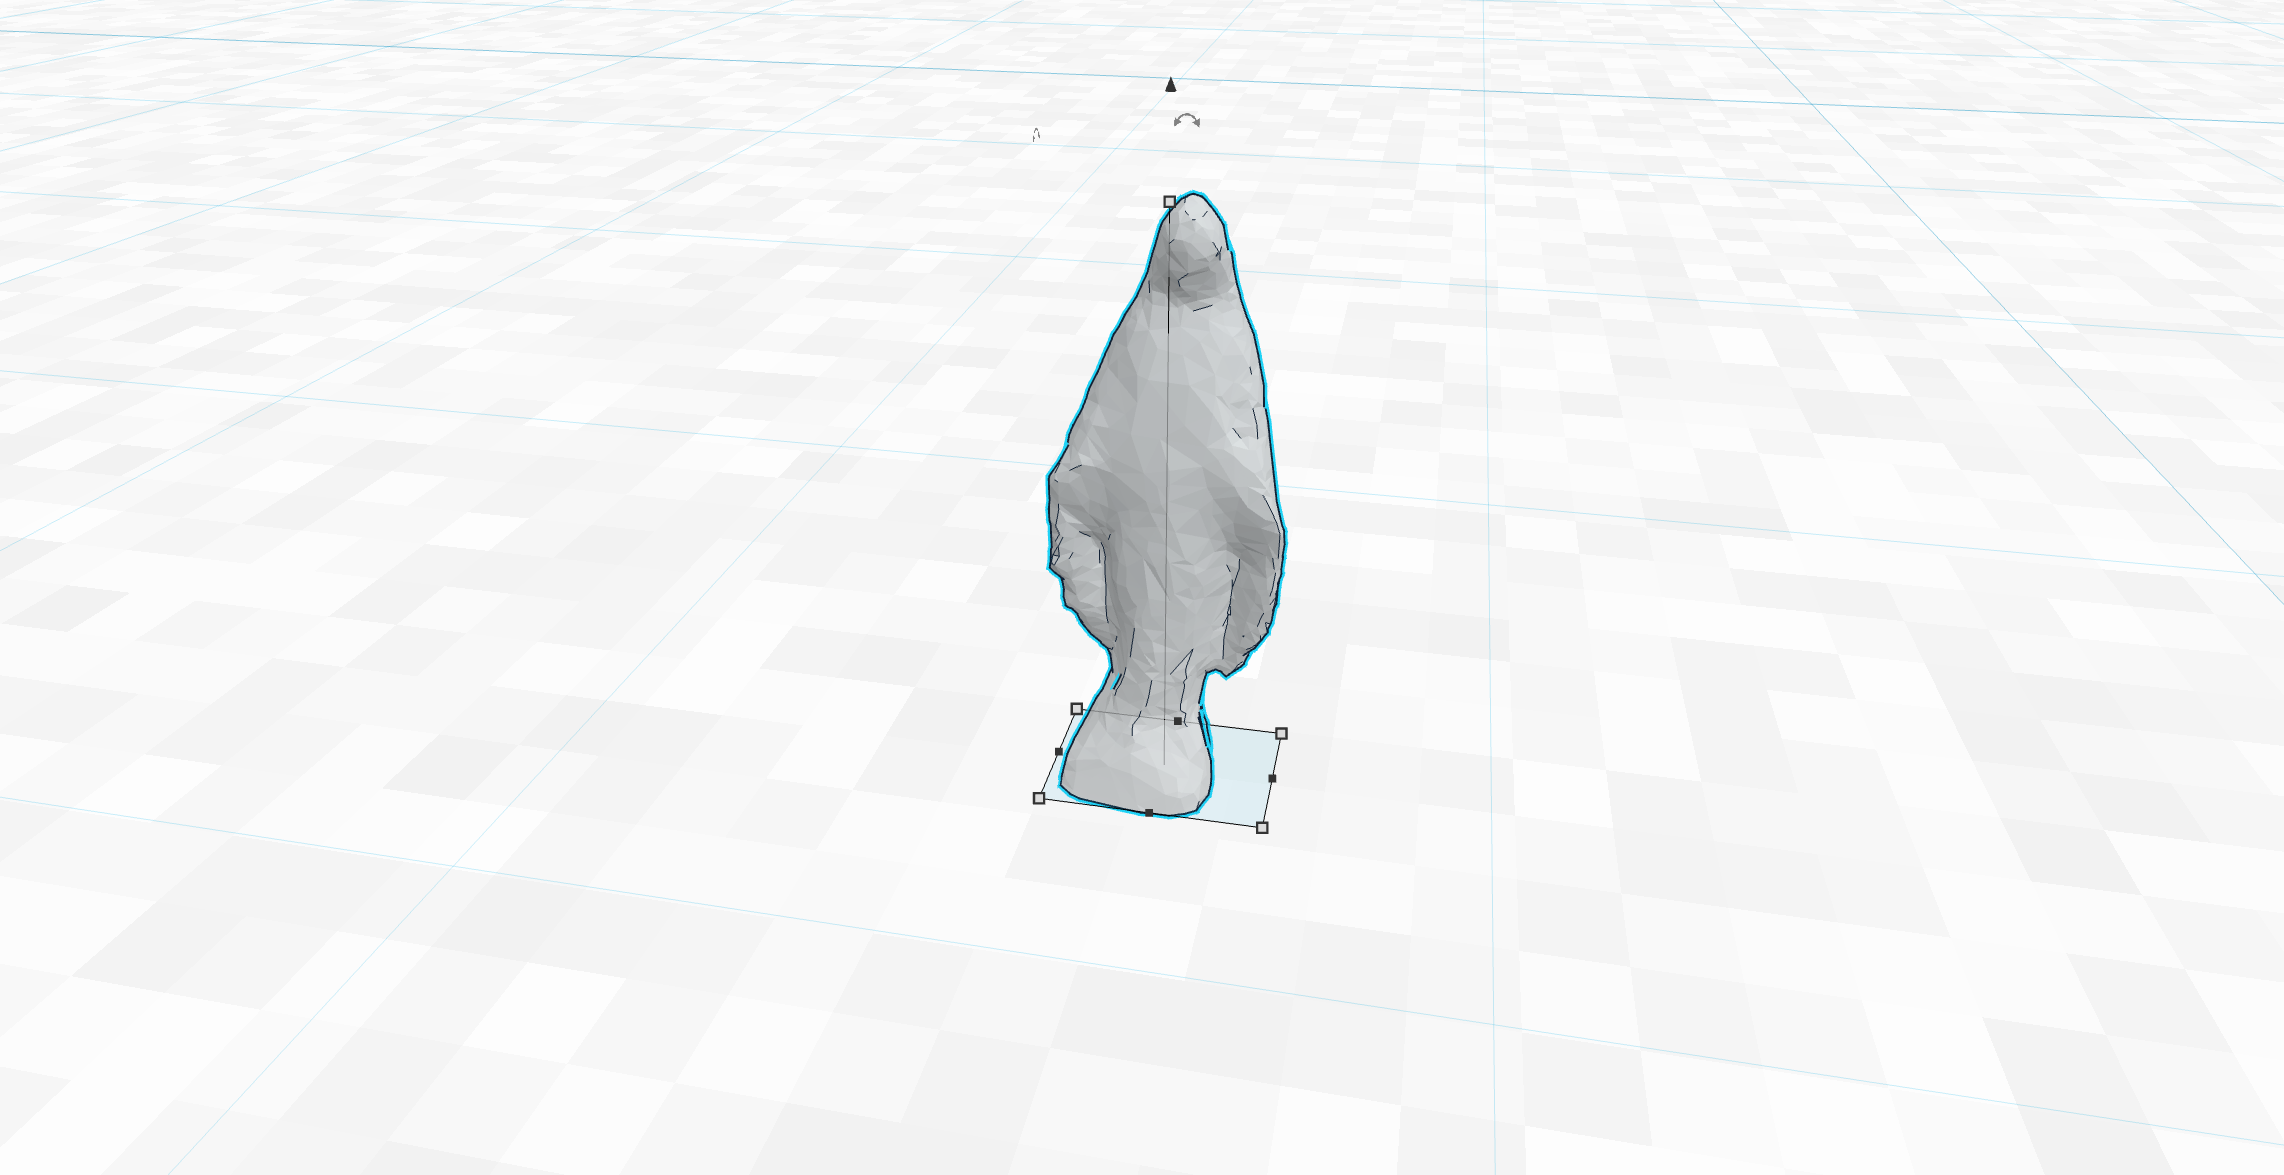Click the white scale handle atop the arrowhead tip
Screen dimensions: 2284x1175
1169,203
